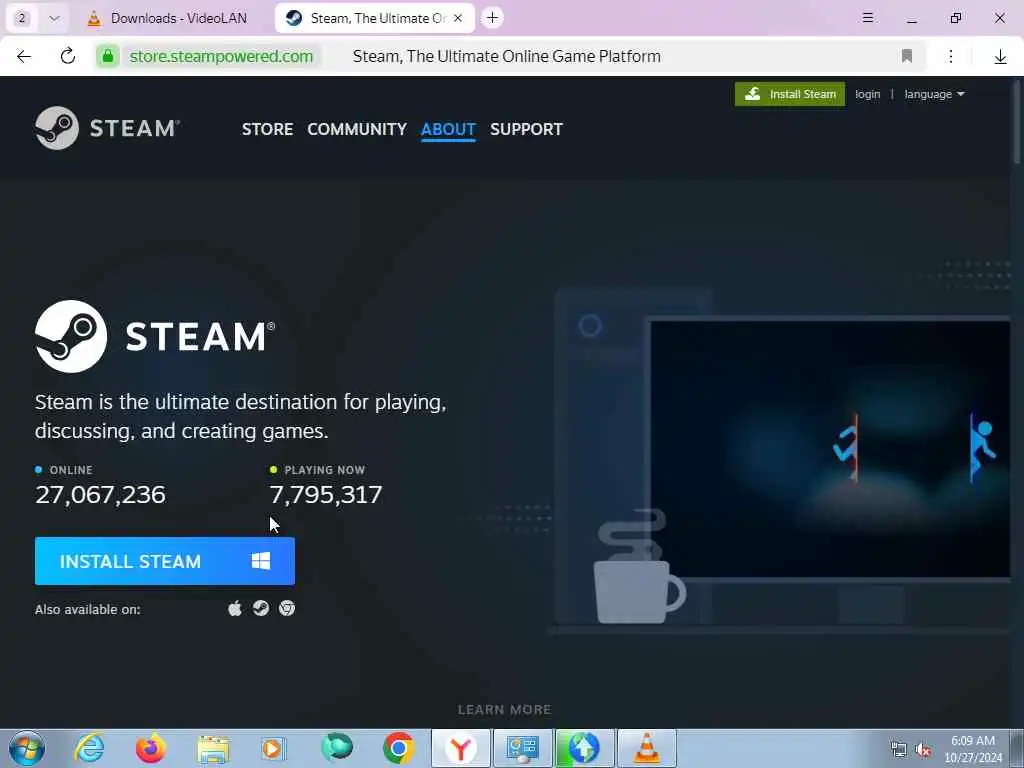The image size is (1024, 768).
Task: Click the browser back arrow
Action: pyautogui.click(x=24, y=56)
